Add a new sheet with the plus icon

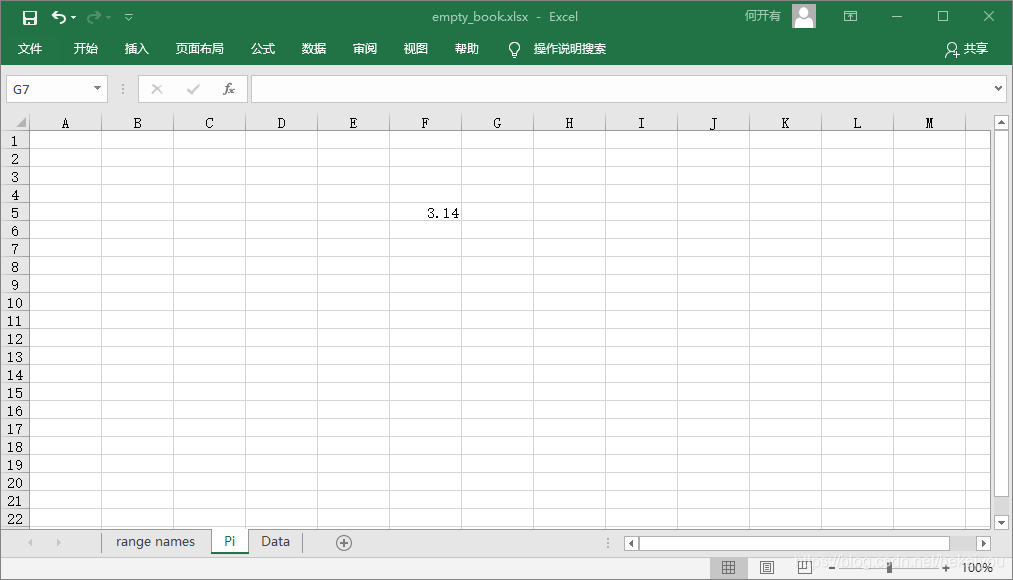344,543
